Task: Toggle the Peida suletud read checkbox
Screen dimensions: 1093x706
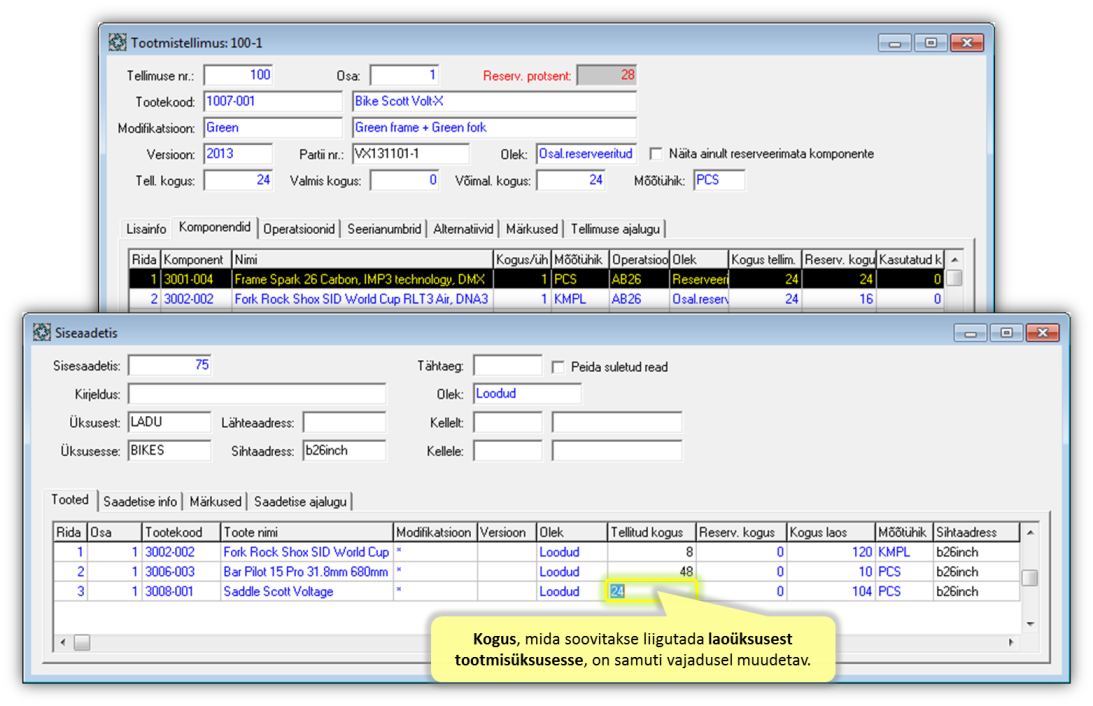Action: pyautogui.click(x=558, y=367)
